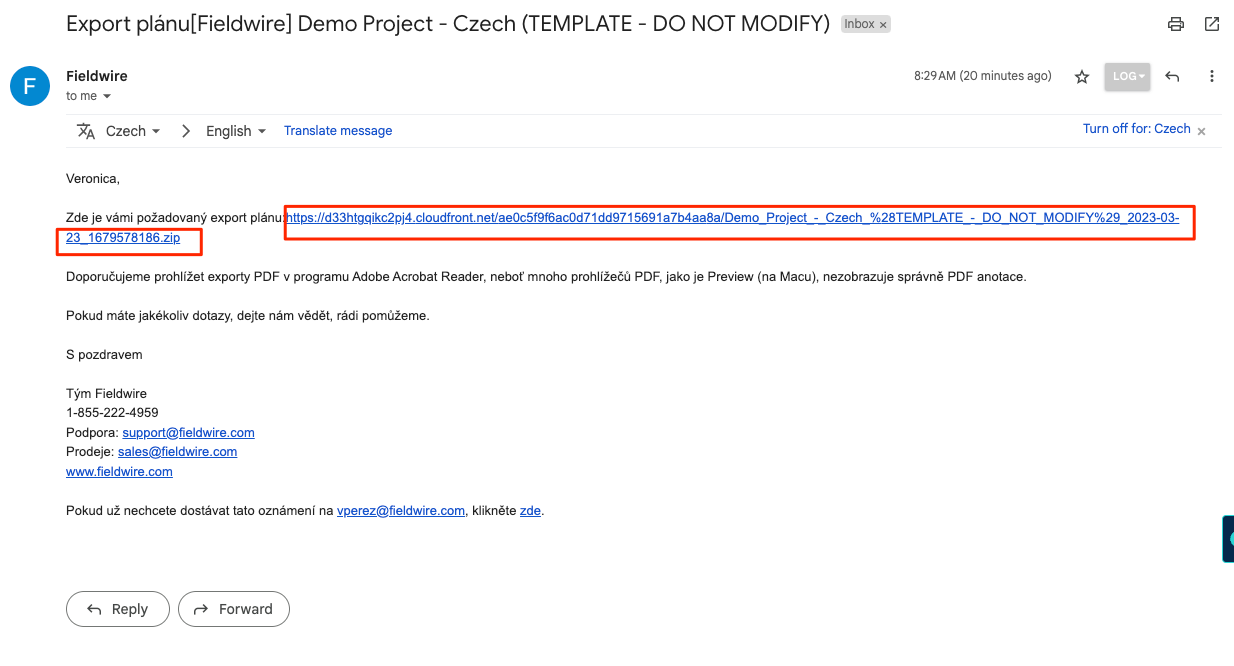Viewport: 1234px width, 666px height.
Task: Open email in new window icon
Action: [1212, 24]
